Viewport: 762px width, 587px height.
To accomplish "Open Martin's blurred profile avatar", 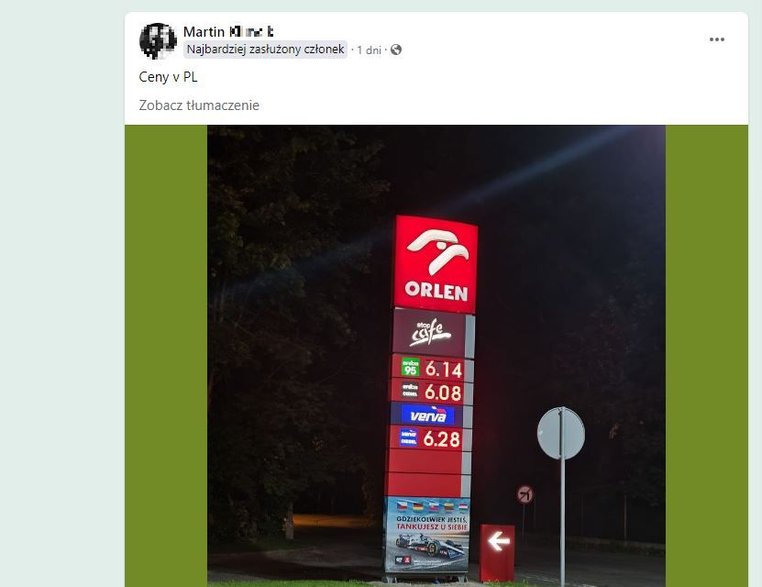I will click(157, 41).
